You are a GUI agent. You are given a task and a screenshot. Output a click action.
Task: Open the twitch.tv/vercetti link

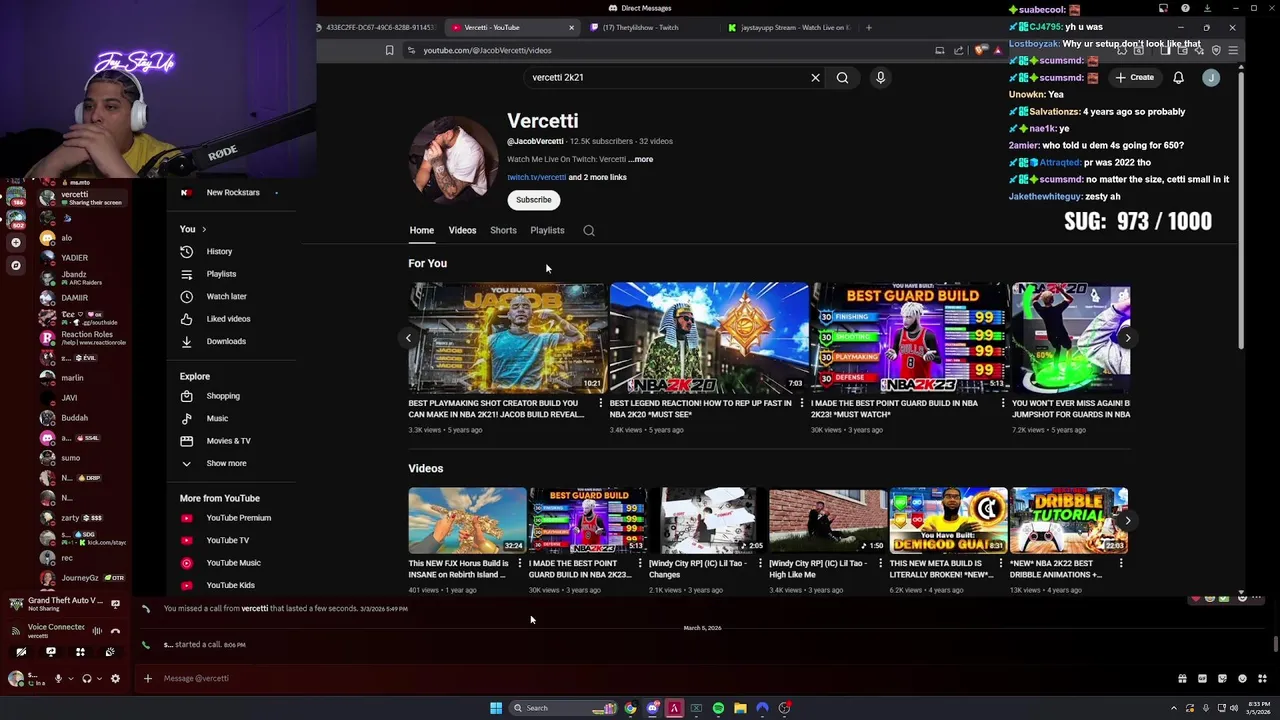pos(536,177)
